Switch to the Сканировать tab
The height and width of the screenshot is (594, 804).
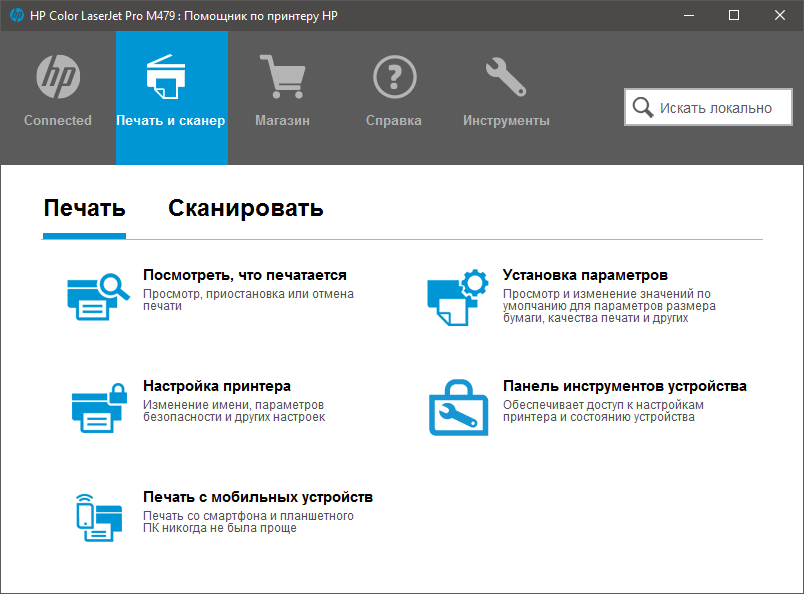pyautogui.click(x=246, y=208)
